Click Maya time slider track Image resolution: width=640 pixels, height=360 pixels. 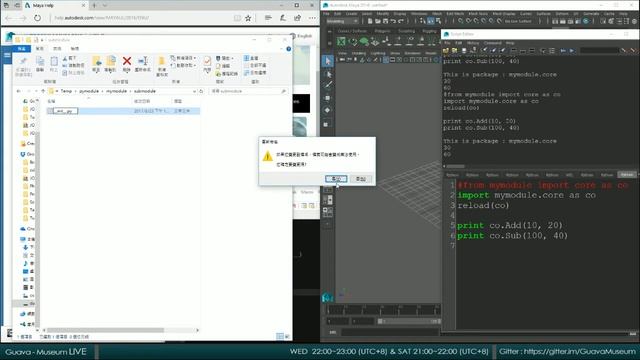[383, 309]
